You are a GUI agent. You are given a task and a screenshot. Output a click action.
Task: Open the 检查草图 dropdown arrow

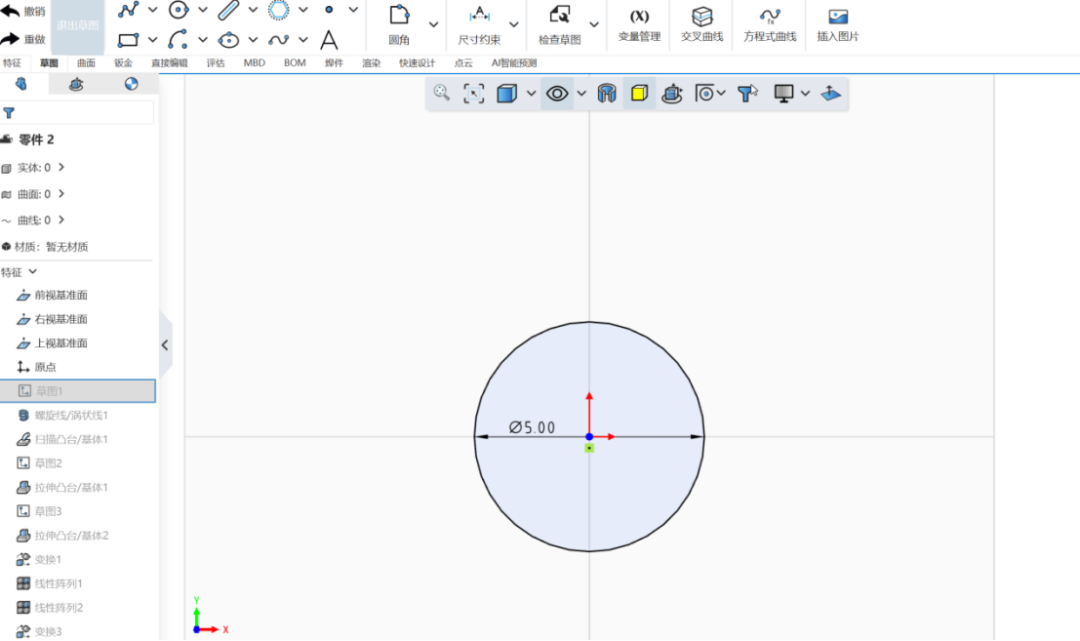pos(594,25)
